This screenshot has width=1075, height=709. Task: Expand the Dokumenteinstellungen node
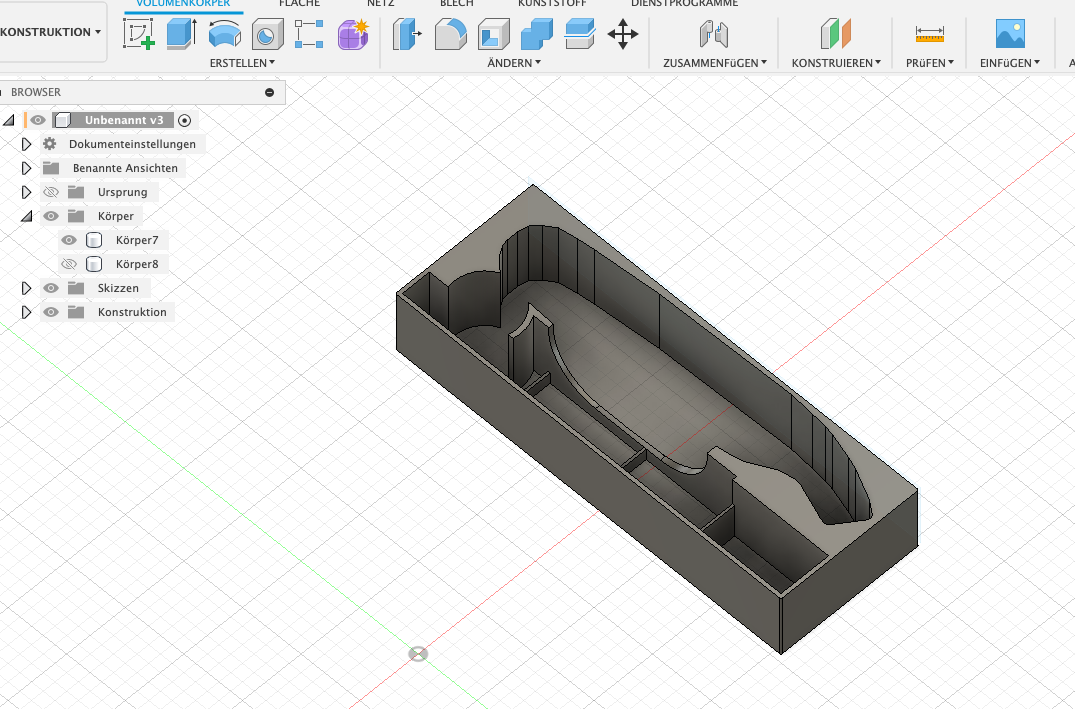point(27,144)
